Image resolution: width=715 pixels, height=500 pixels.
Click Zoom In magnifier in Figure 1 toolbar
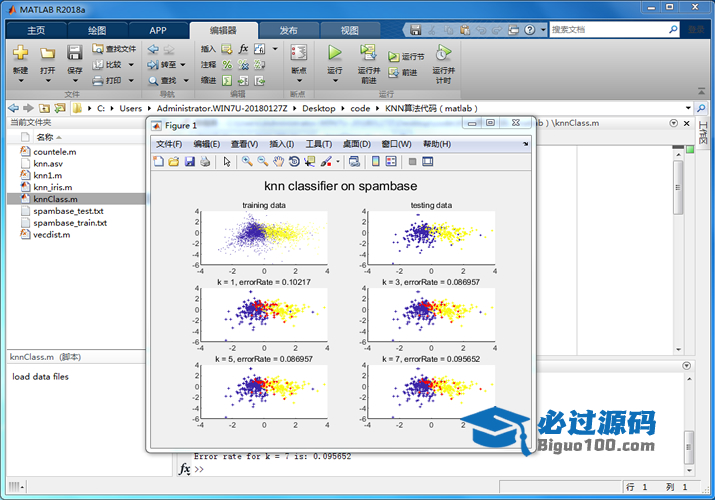(247, 161)
